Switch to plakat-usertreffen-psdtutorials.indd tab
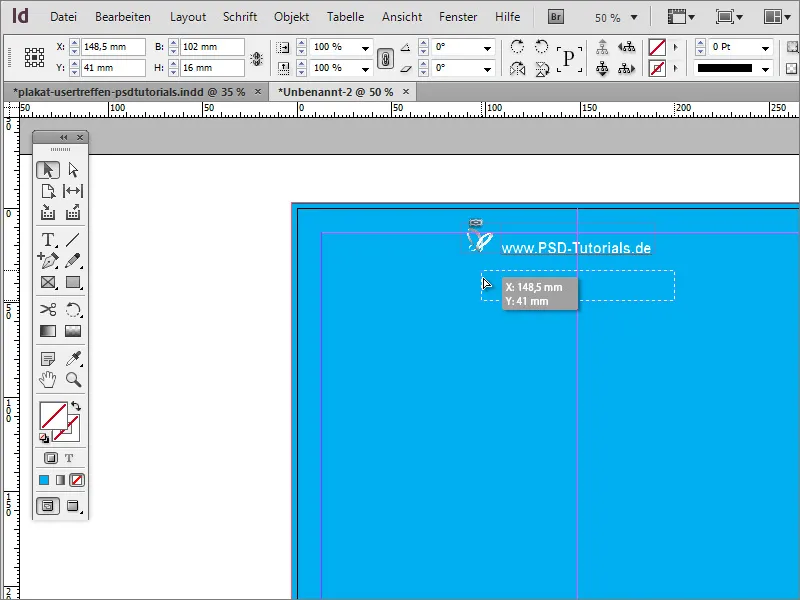Viewport: 800px width, 600px height. click(x=129, y=92)
